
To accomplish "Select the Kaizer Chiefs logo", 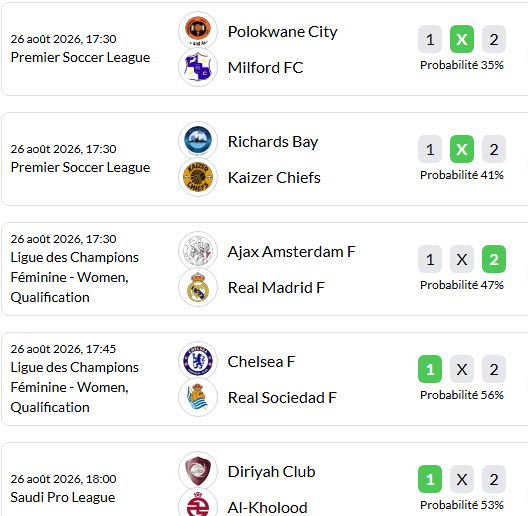I will click(198, 177).
